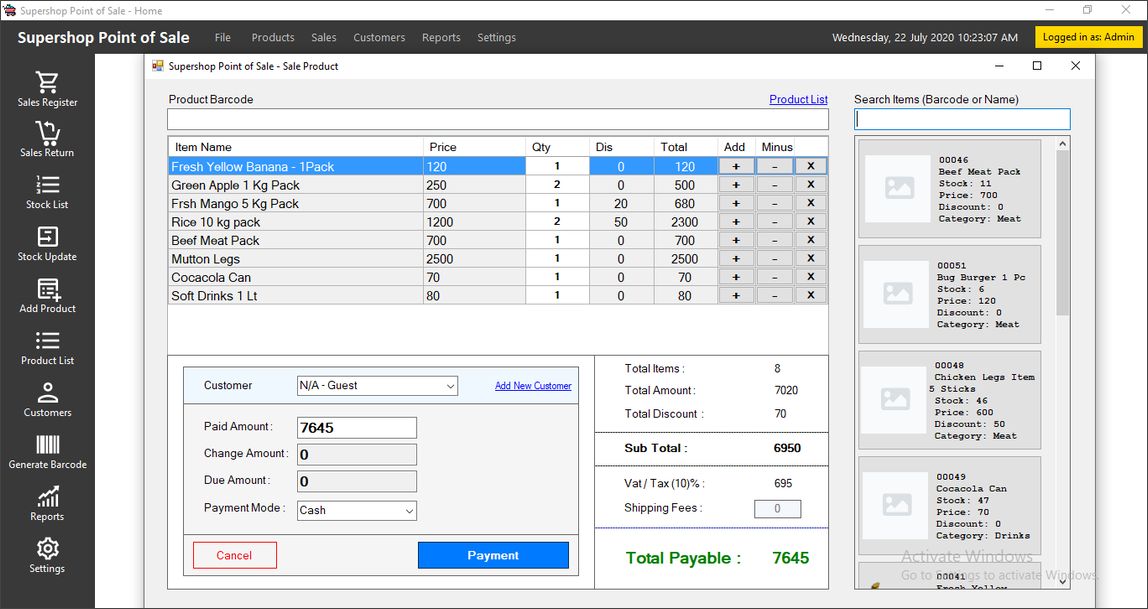This screenshot has width=1148, height=609.
Task: Open the Customers sidebar icon
Action: pyautogui.click(x=47, y=394)
